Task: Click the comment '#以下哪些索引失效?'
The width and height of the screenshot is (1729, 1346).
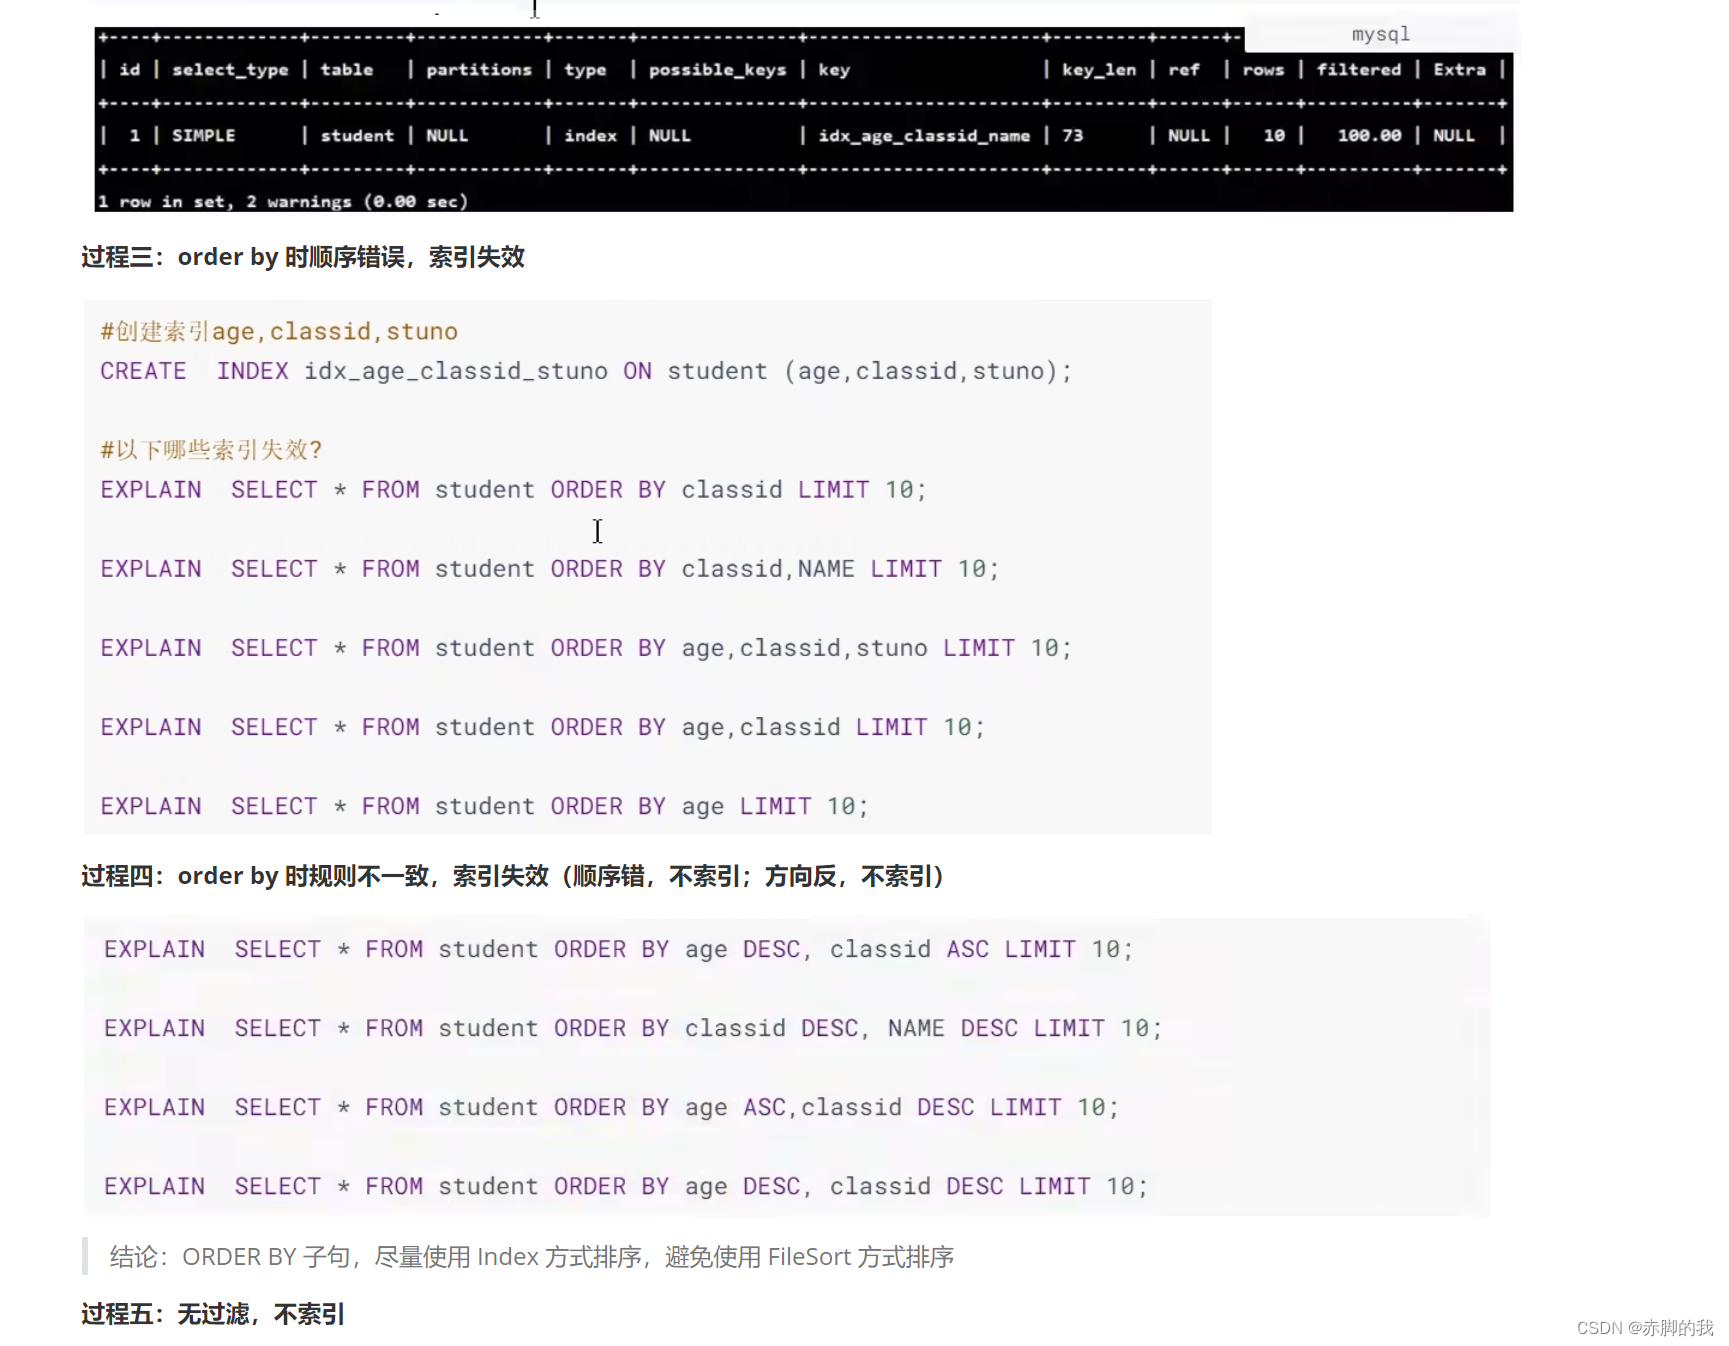Action: pyautogui.click(x=211, y=450)
